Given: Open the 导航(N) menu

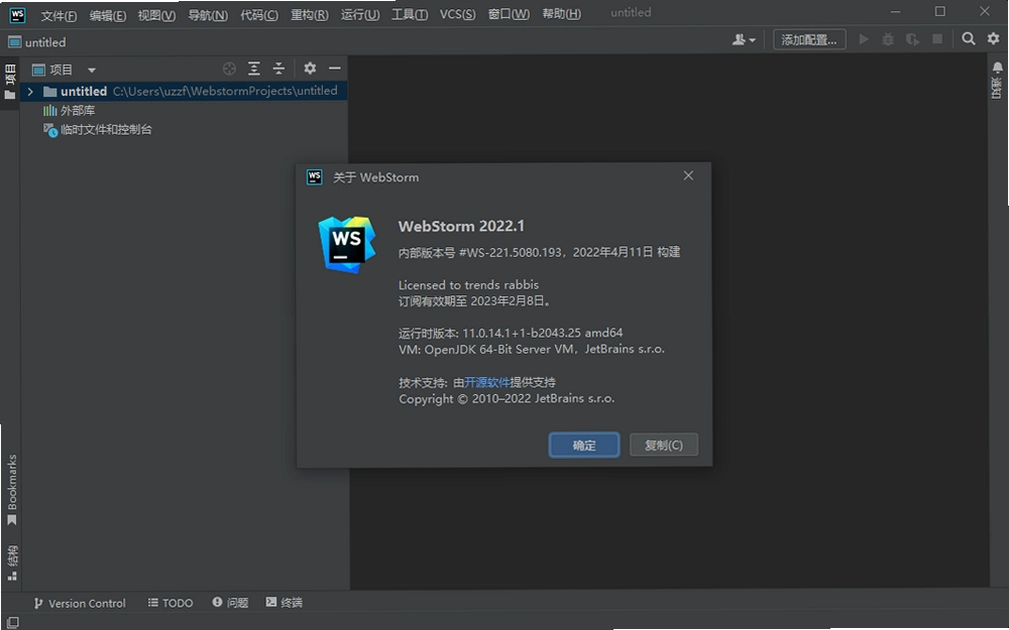Looking at the screenshot, I should pos(207,15).
